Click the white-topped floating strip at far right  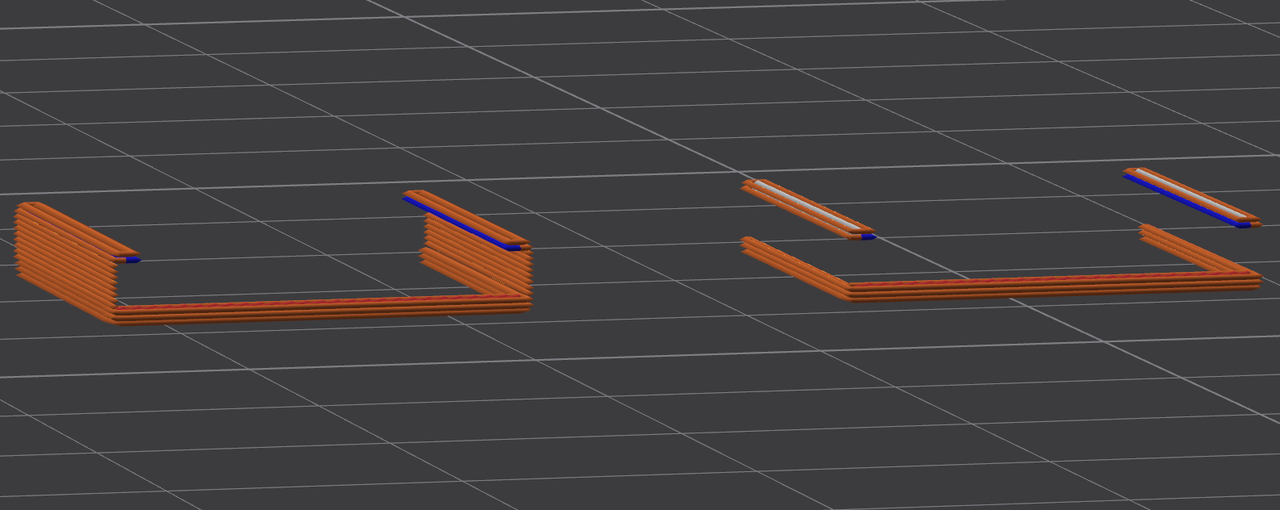click(1190, 195)
